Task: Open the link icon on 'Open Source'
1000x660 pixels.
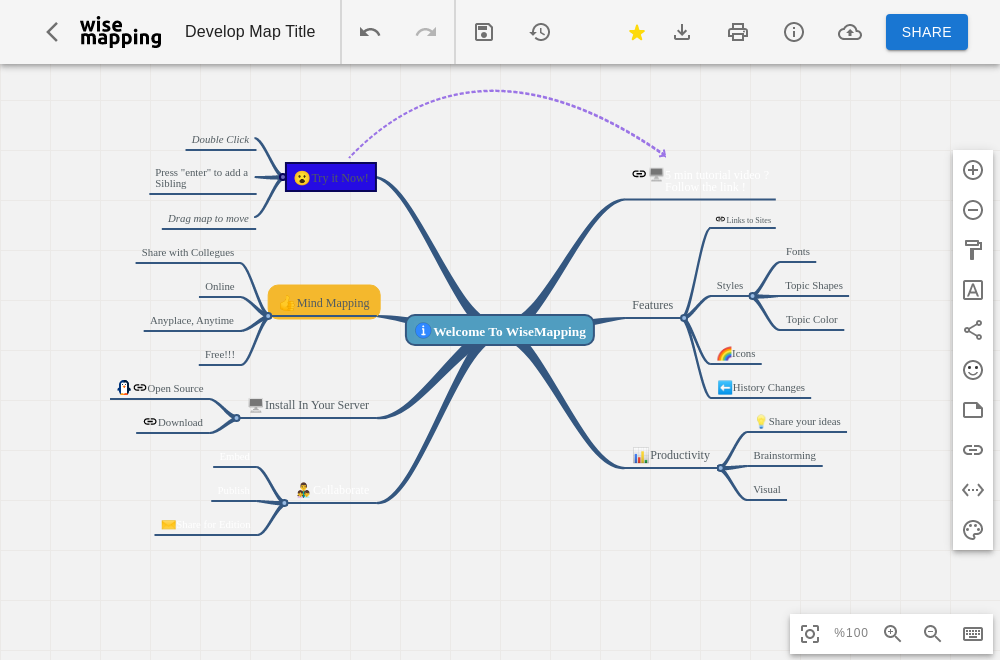Action: click(140, 387)
